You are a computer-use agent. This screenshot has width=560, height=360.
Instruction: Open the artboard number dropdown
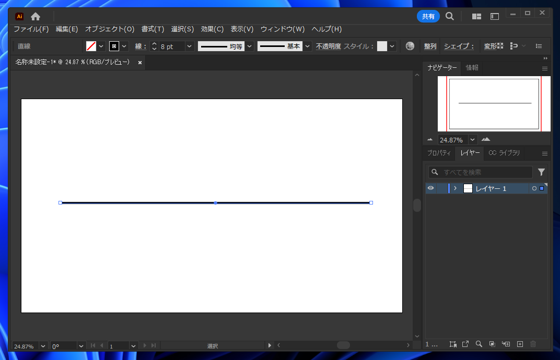coord(134,346)
